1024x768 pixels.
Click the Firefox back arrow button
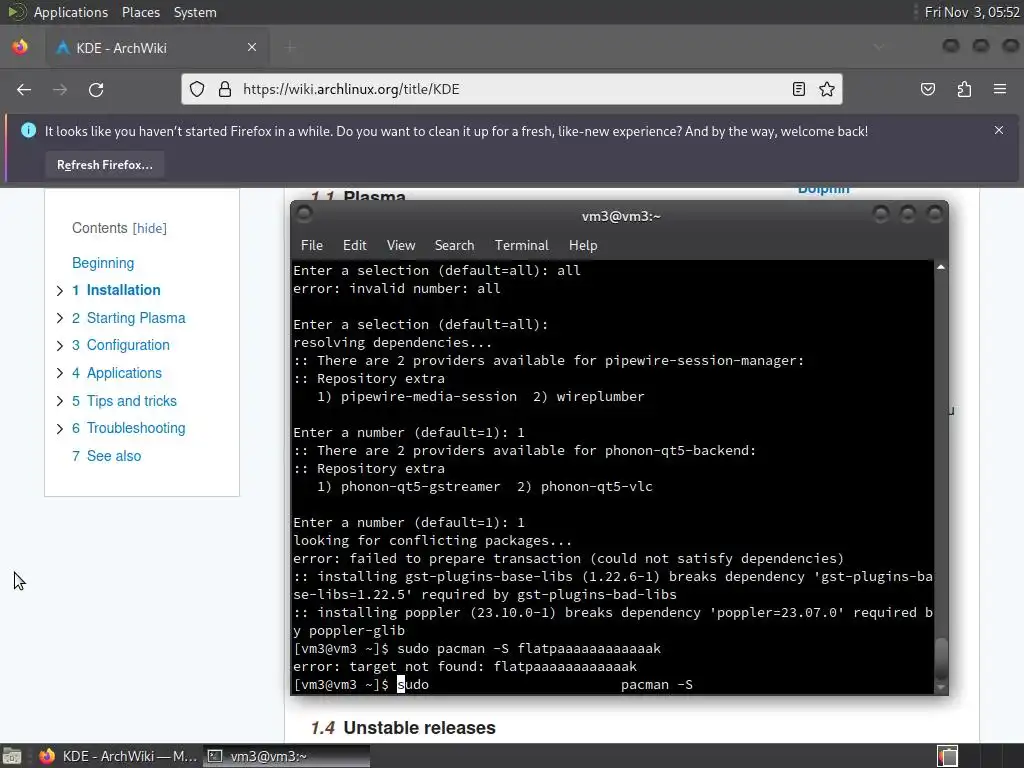(x=24, y=89)
